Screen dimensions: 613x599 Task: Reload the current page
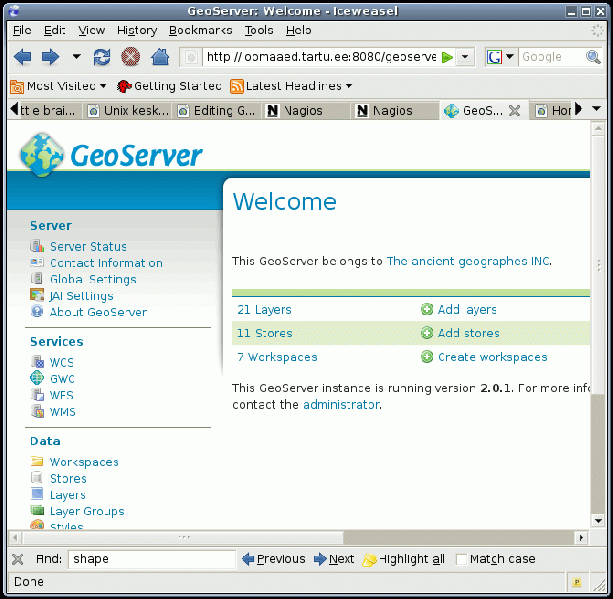[x=102, y=57]
